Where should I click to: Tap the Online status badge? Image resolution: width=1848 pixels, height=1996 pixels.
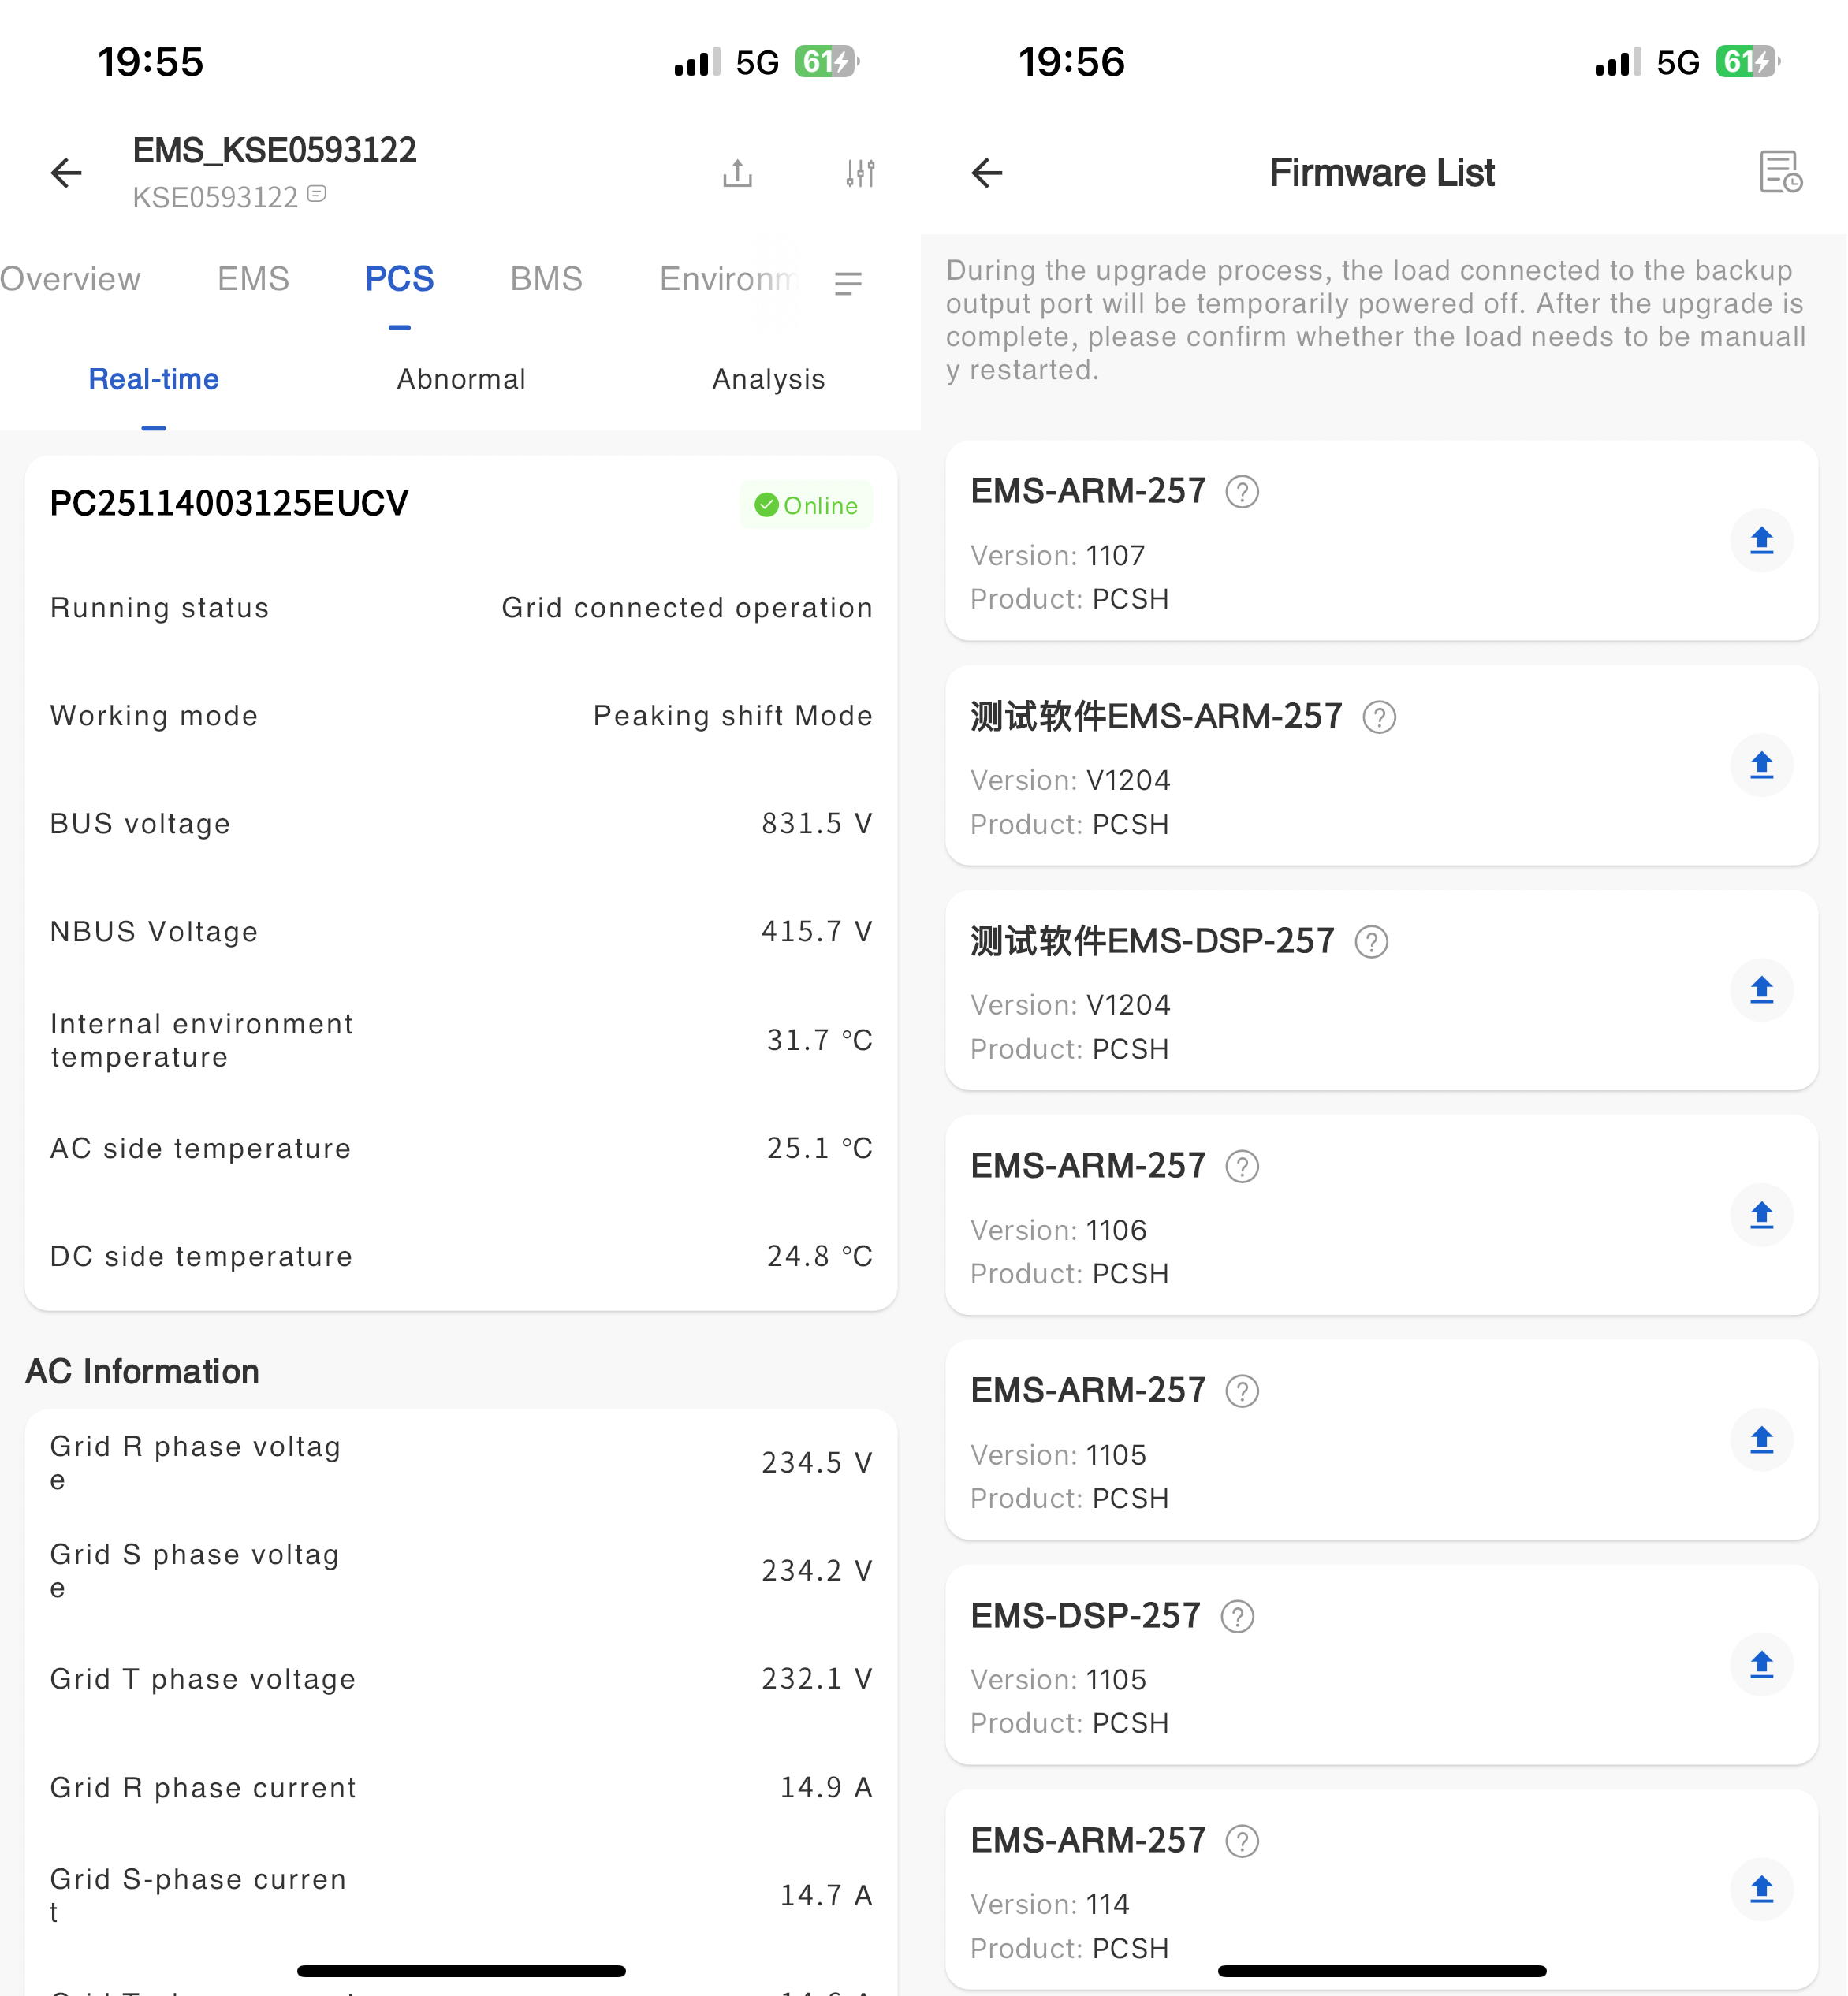[x=806, y=506]
